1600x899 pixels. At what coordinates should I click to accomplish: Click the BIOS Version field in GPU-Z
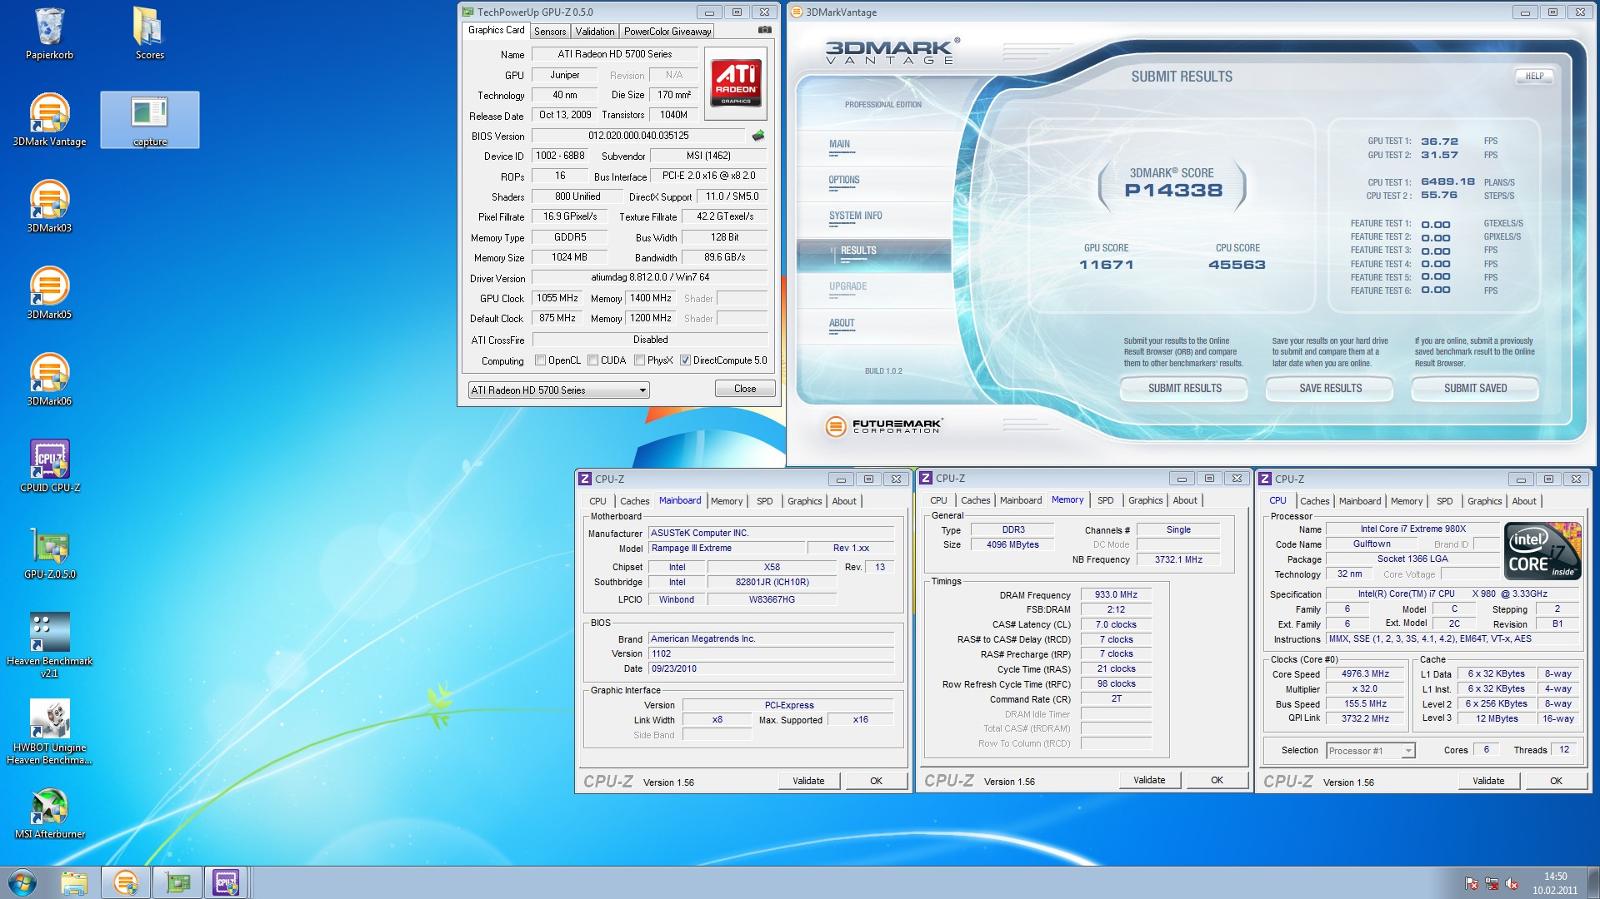640,135
